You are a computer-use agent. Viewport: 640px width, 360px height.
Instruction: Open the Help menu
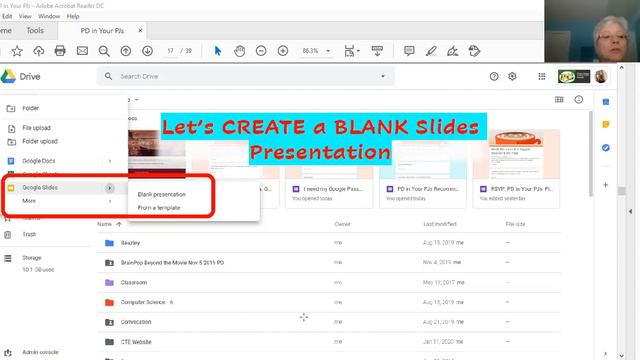(73, 16)
